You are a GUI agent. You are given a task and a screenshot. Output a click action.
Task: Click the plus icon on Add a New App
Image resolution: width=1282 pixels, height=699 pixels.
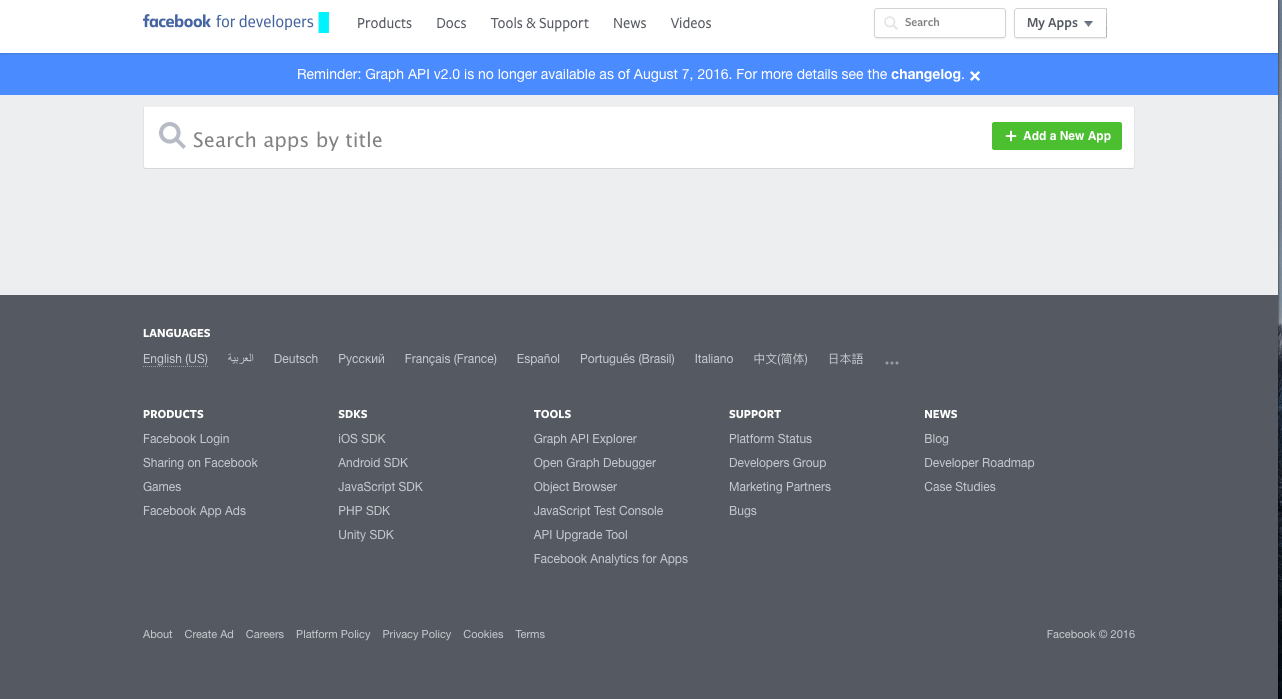point(1010,135)
